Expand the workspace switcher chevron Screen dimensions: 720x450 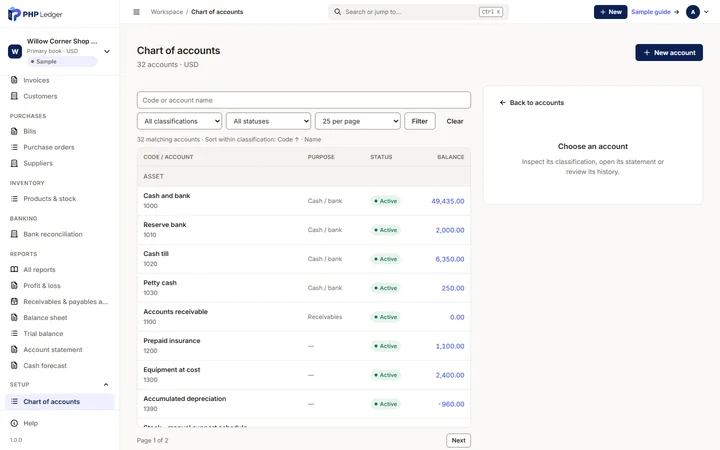click(107, 51)
